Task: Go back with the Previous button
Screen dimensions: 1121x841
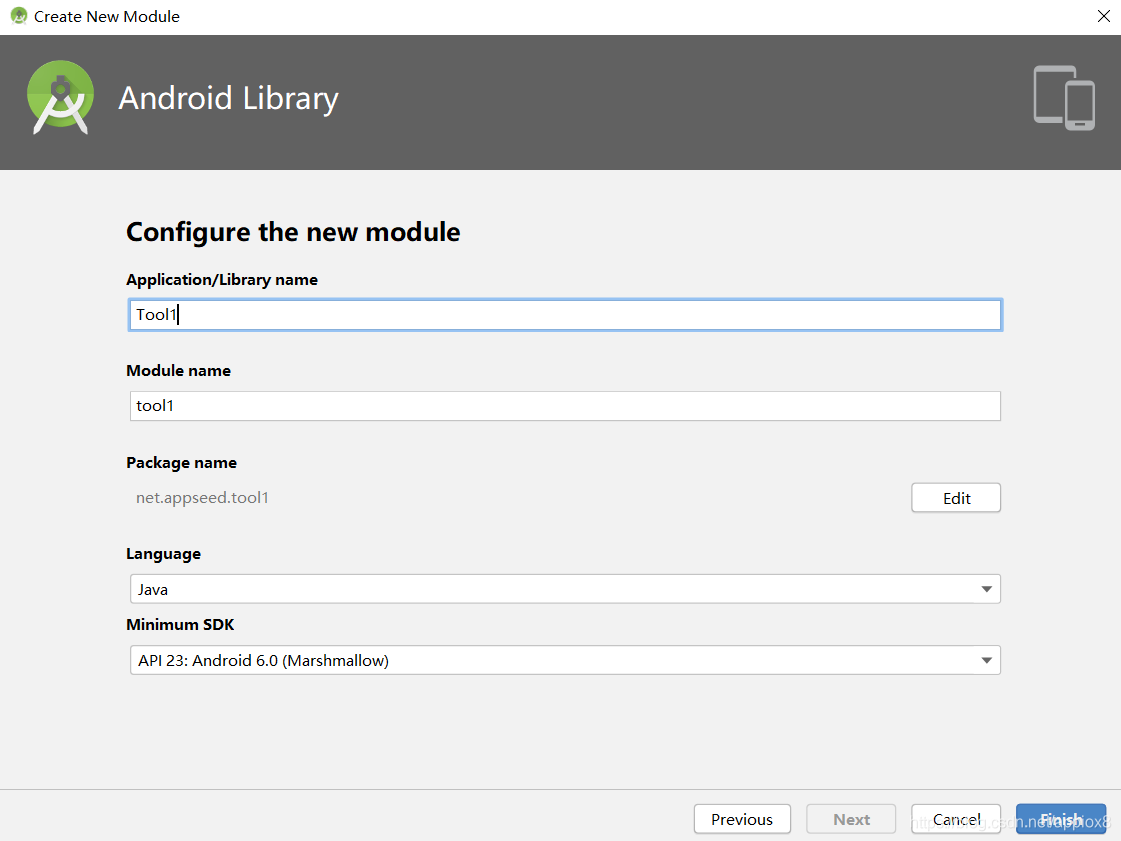Action: coord(742,819)
